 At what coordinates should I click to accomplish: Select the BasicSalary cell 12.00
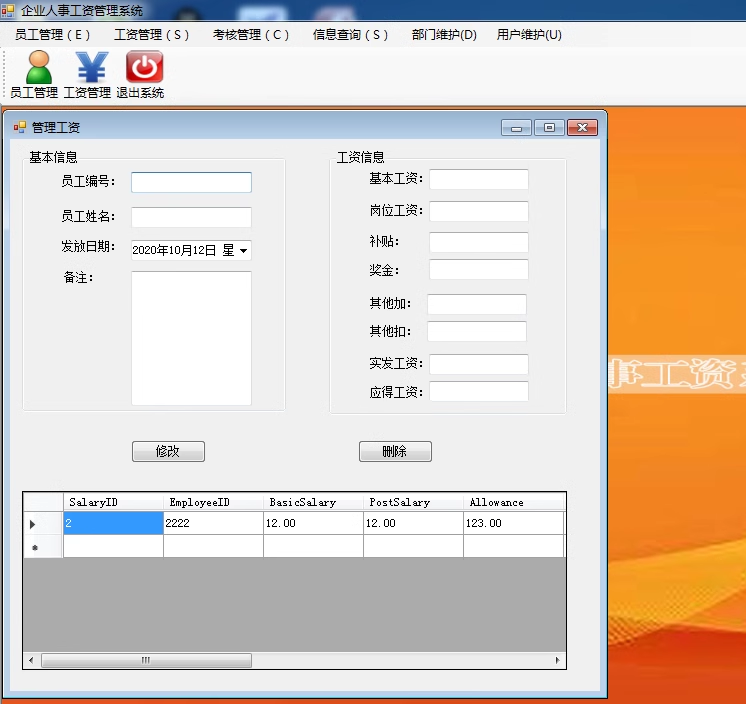tap(313, 523)
